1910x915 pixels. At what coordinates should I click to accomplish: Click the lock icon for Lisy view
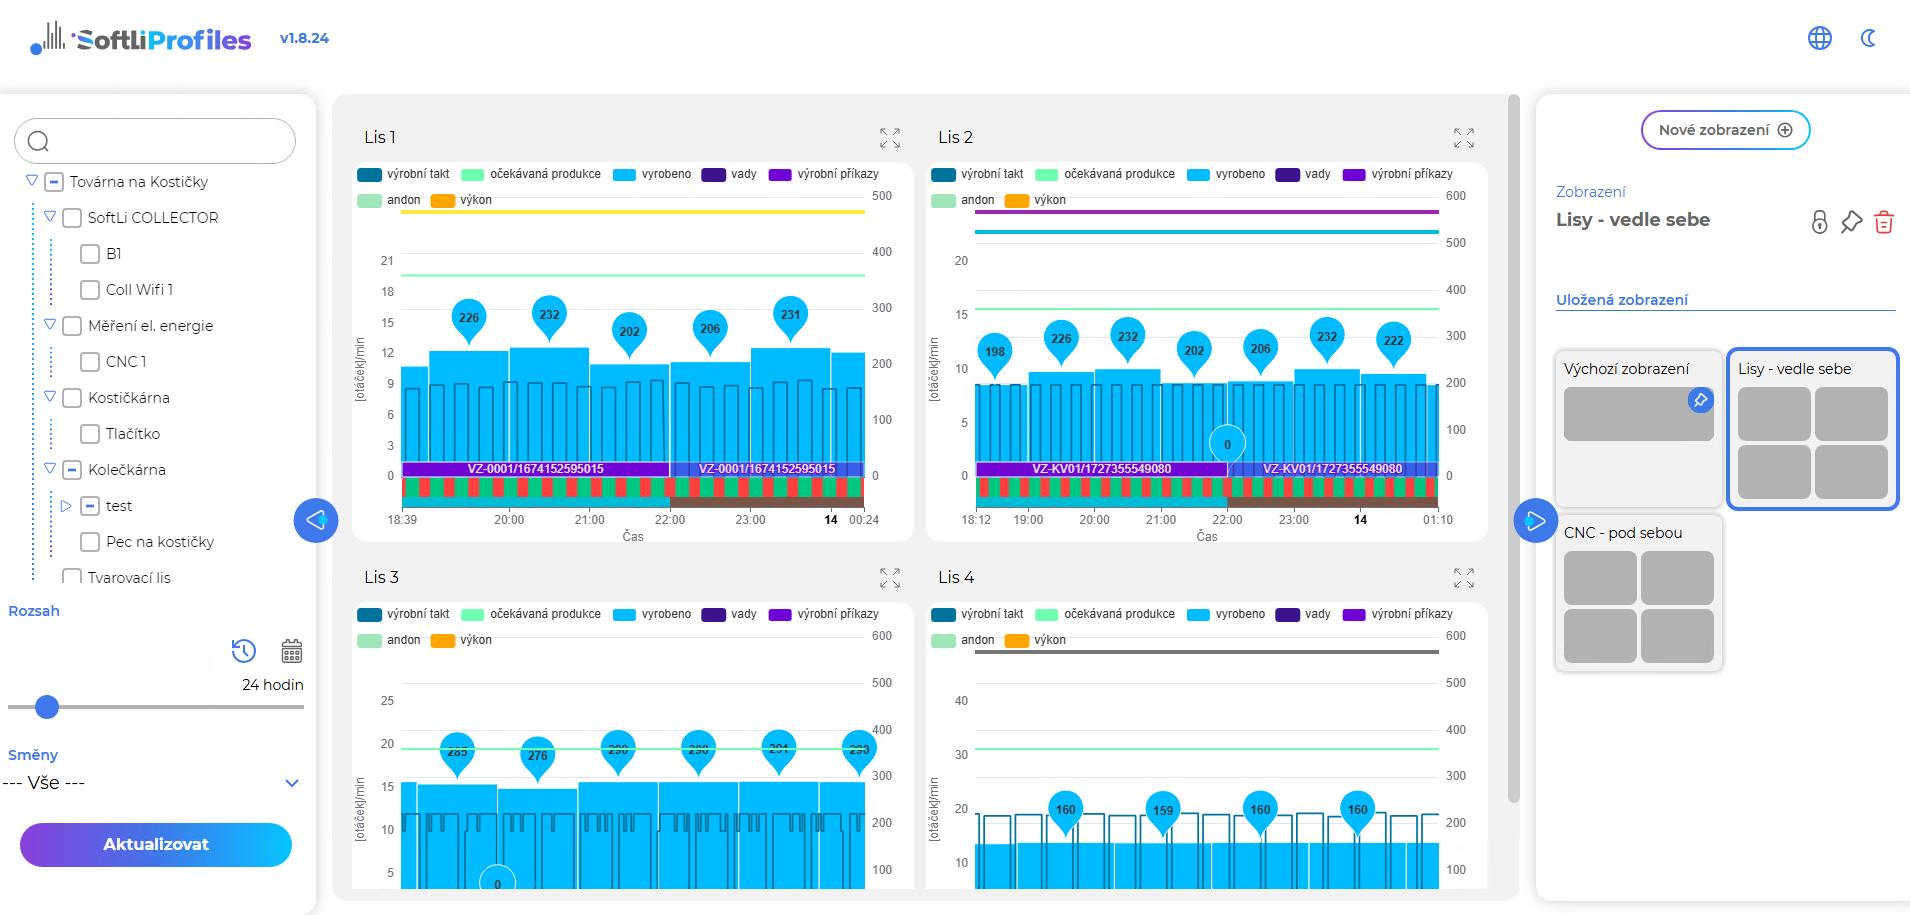[x=1820, y=221]
